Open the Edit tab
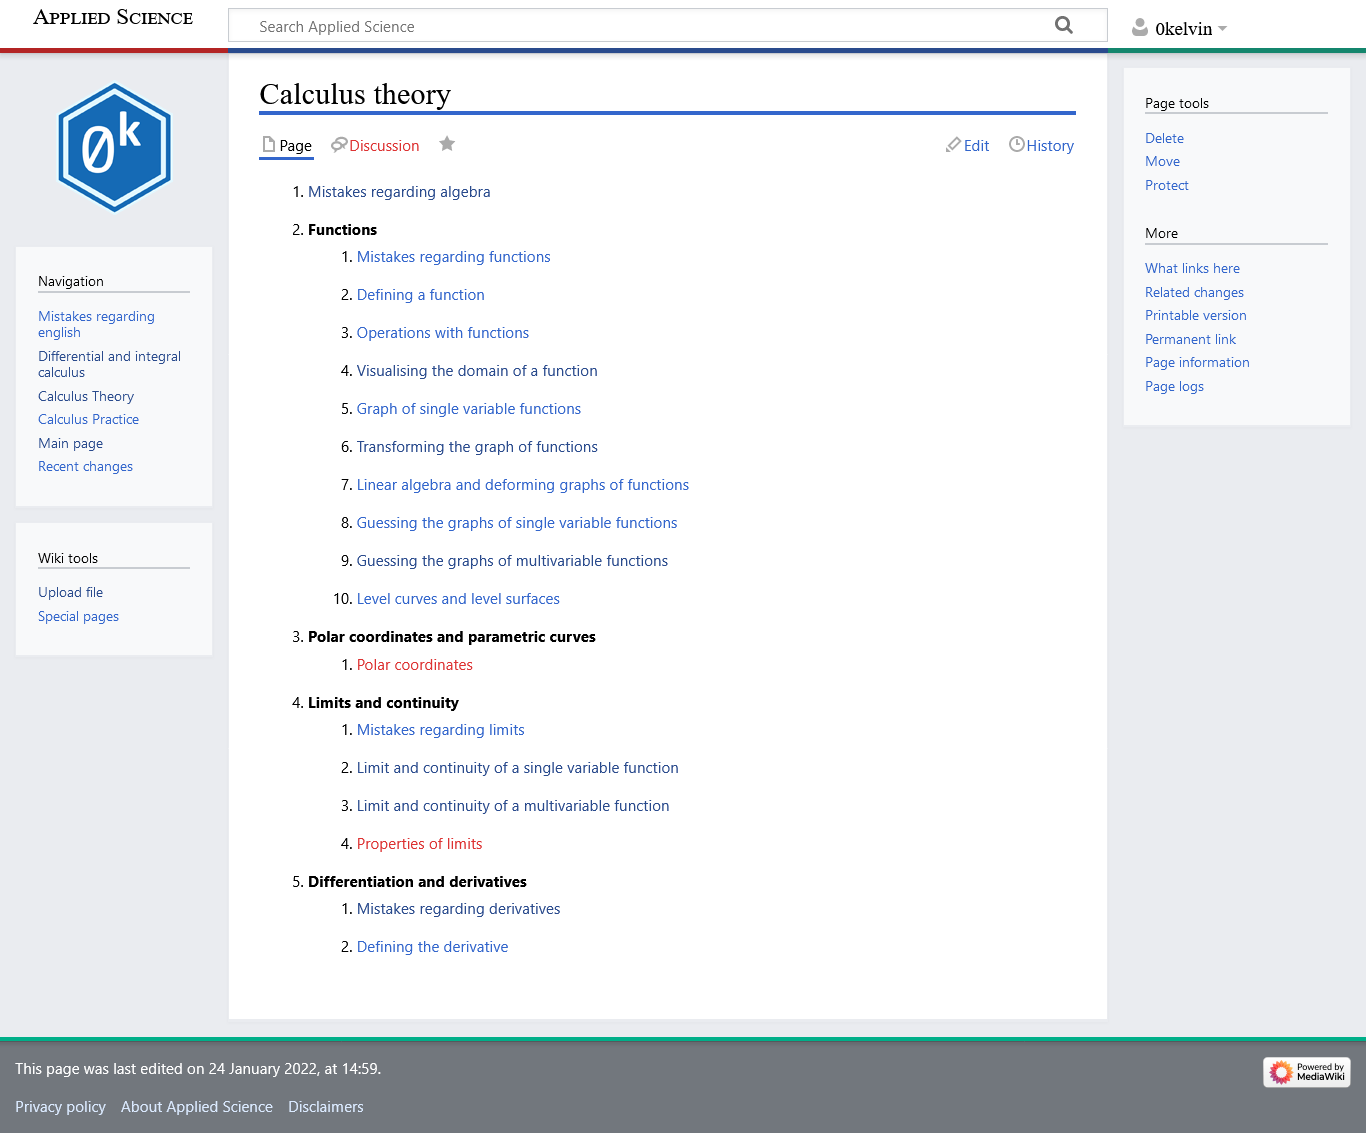This screenshot has height=1133, width=1366. pyautogui.click(x=967, y=146)
